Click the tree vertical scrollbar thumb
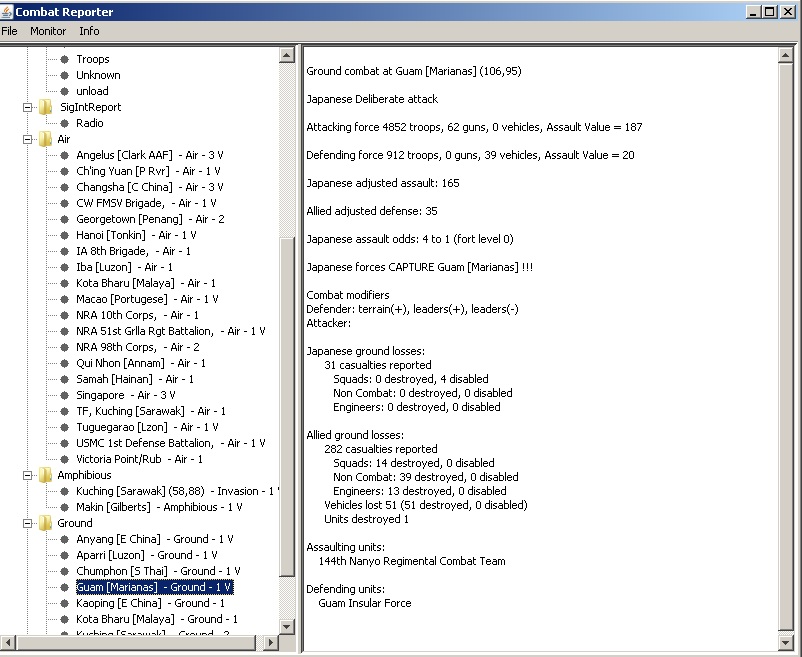Screen dimensions: 802x657 [287, 406]
